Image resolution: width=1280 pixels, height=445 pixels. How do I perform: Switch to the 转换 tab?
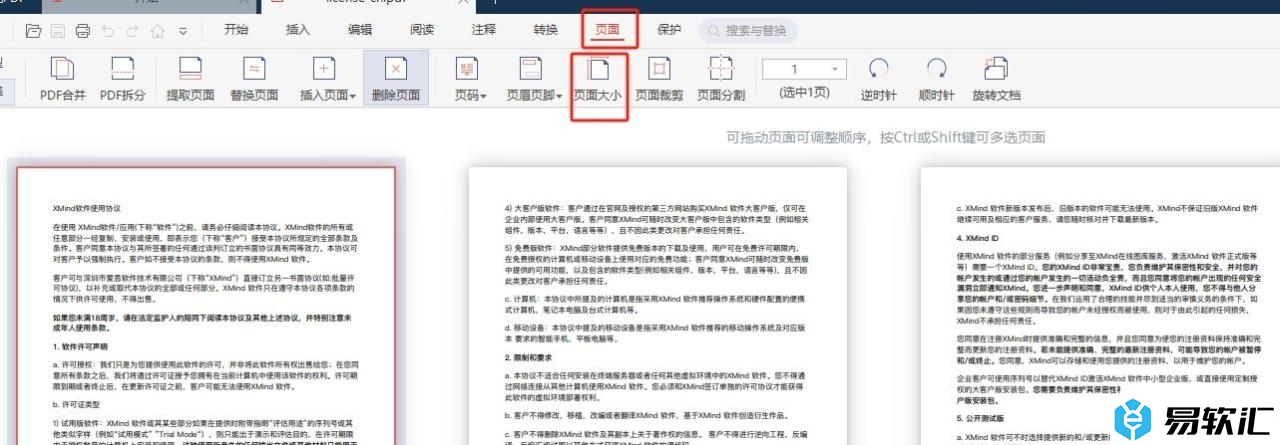(x=546, y=30)
